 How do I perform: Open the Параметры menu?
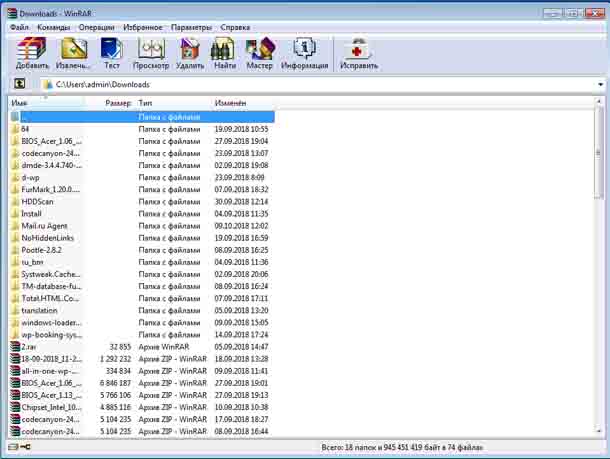(x=191, y=27)
